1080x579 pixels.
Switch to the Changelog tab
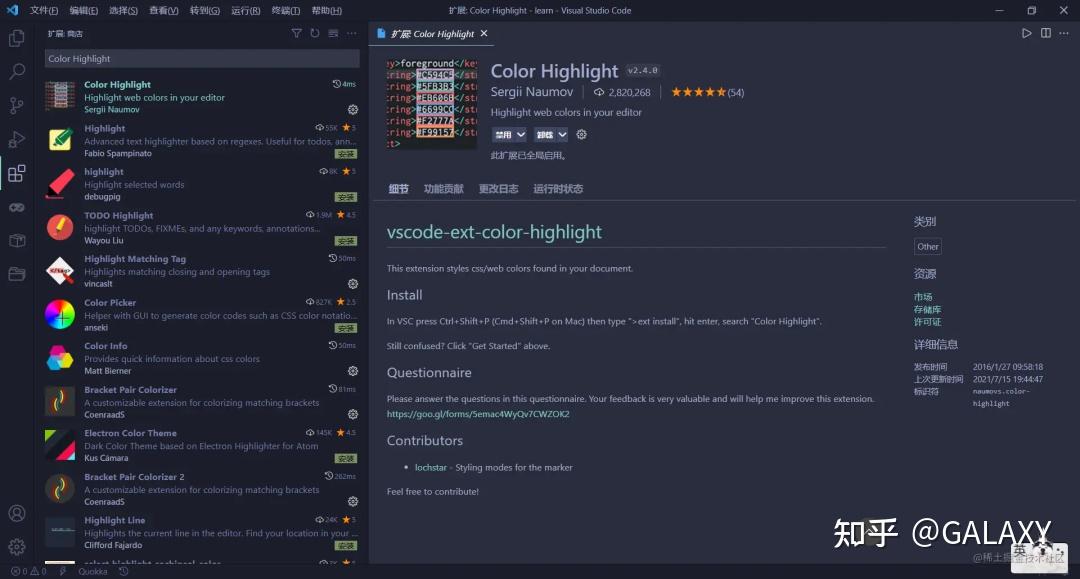pyautogui.click(x=498, y=189)
